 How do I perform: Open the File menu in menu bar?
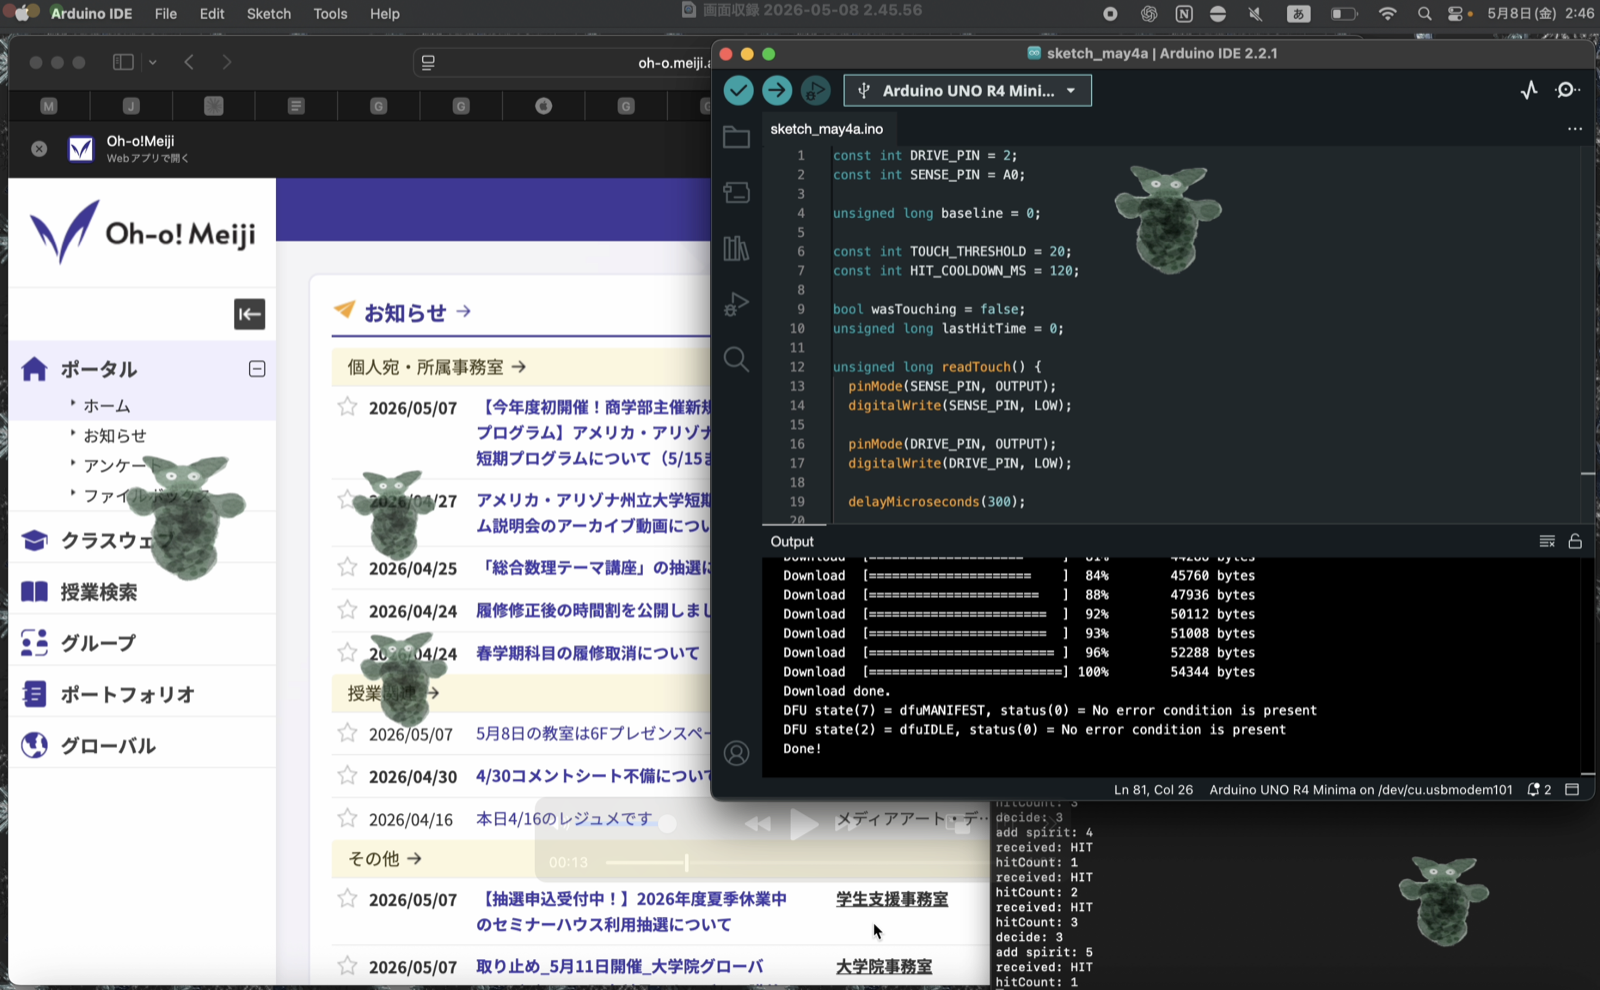click(x=166, y=13)
